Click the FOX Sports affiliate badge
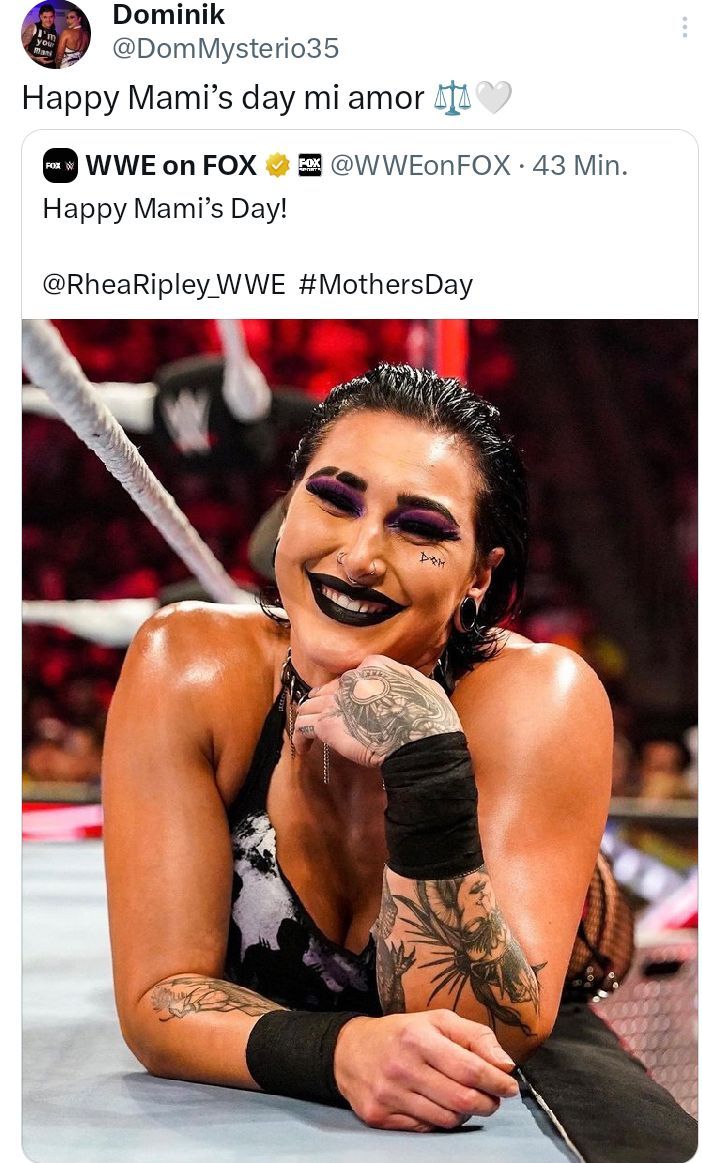This screenshot has width=702, height=1163. pos(309,165)
